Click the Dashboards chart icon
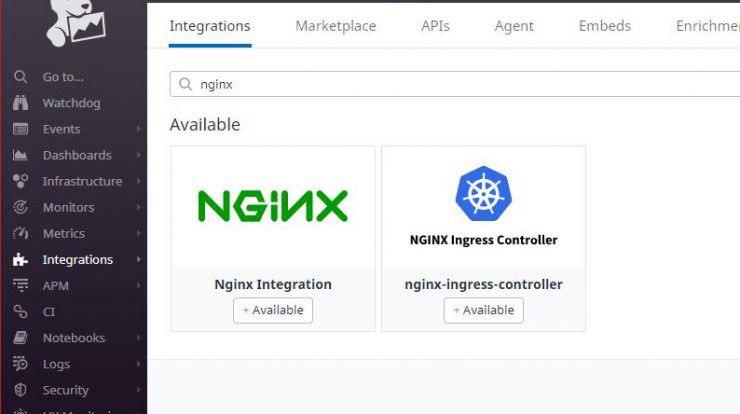This screenshot has width=740, height=414. [20, 155]
